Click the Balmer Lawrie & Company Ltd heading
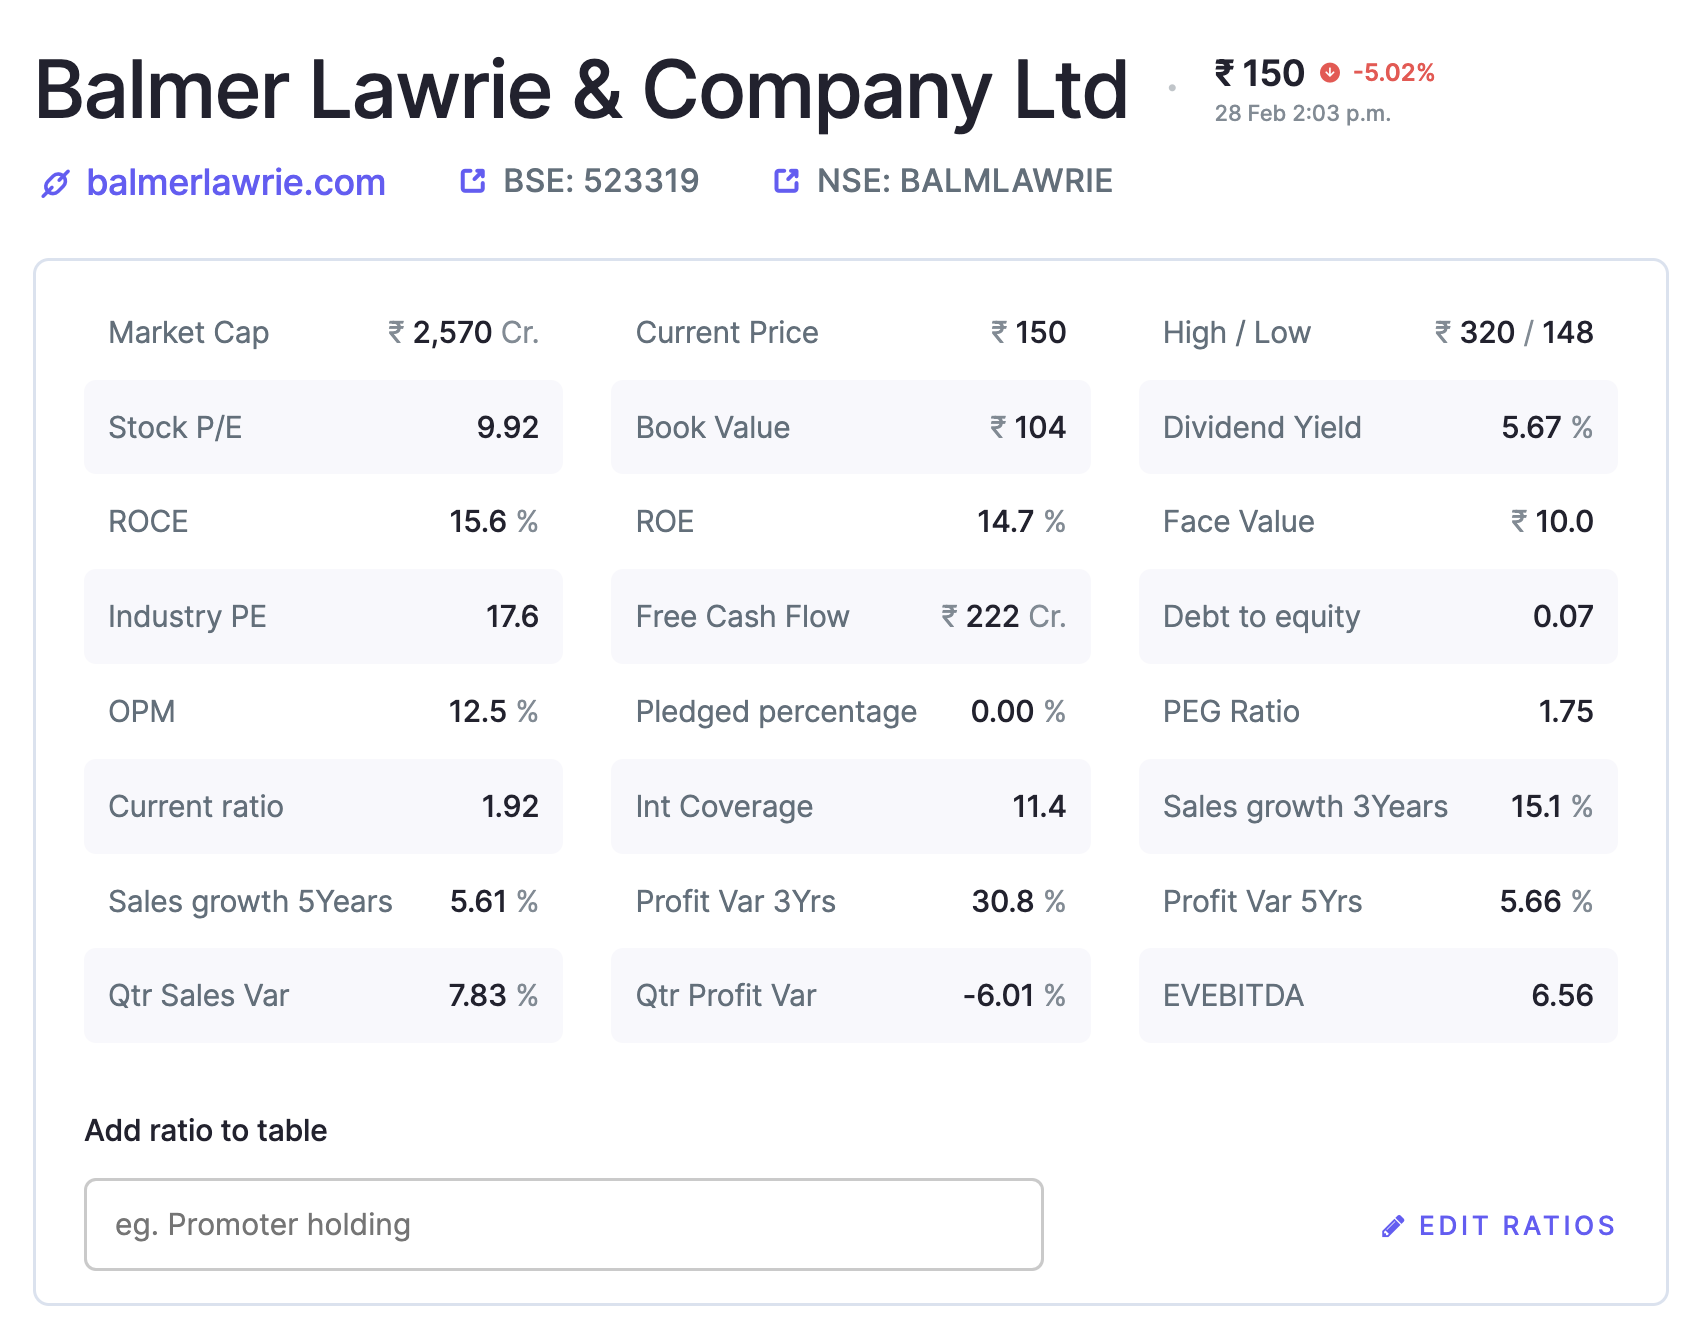 click(582, 90)
